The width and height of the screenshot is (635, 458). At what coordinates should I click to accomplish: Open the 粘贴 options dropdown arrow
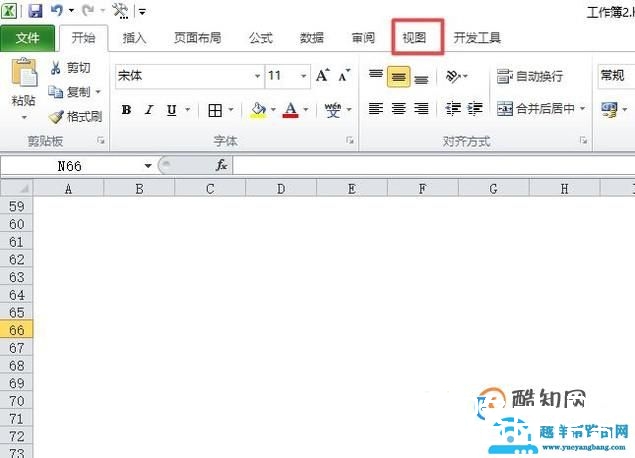pos(23,117)
